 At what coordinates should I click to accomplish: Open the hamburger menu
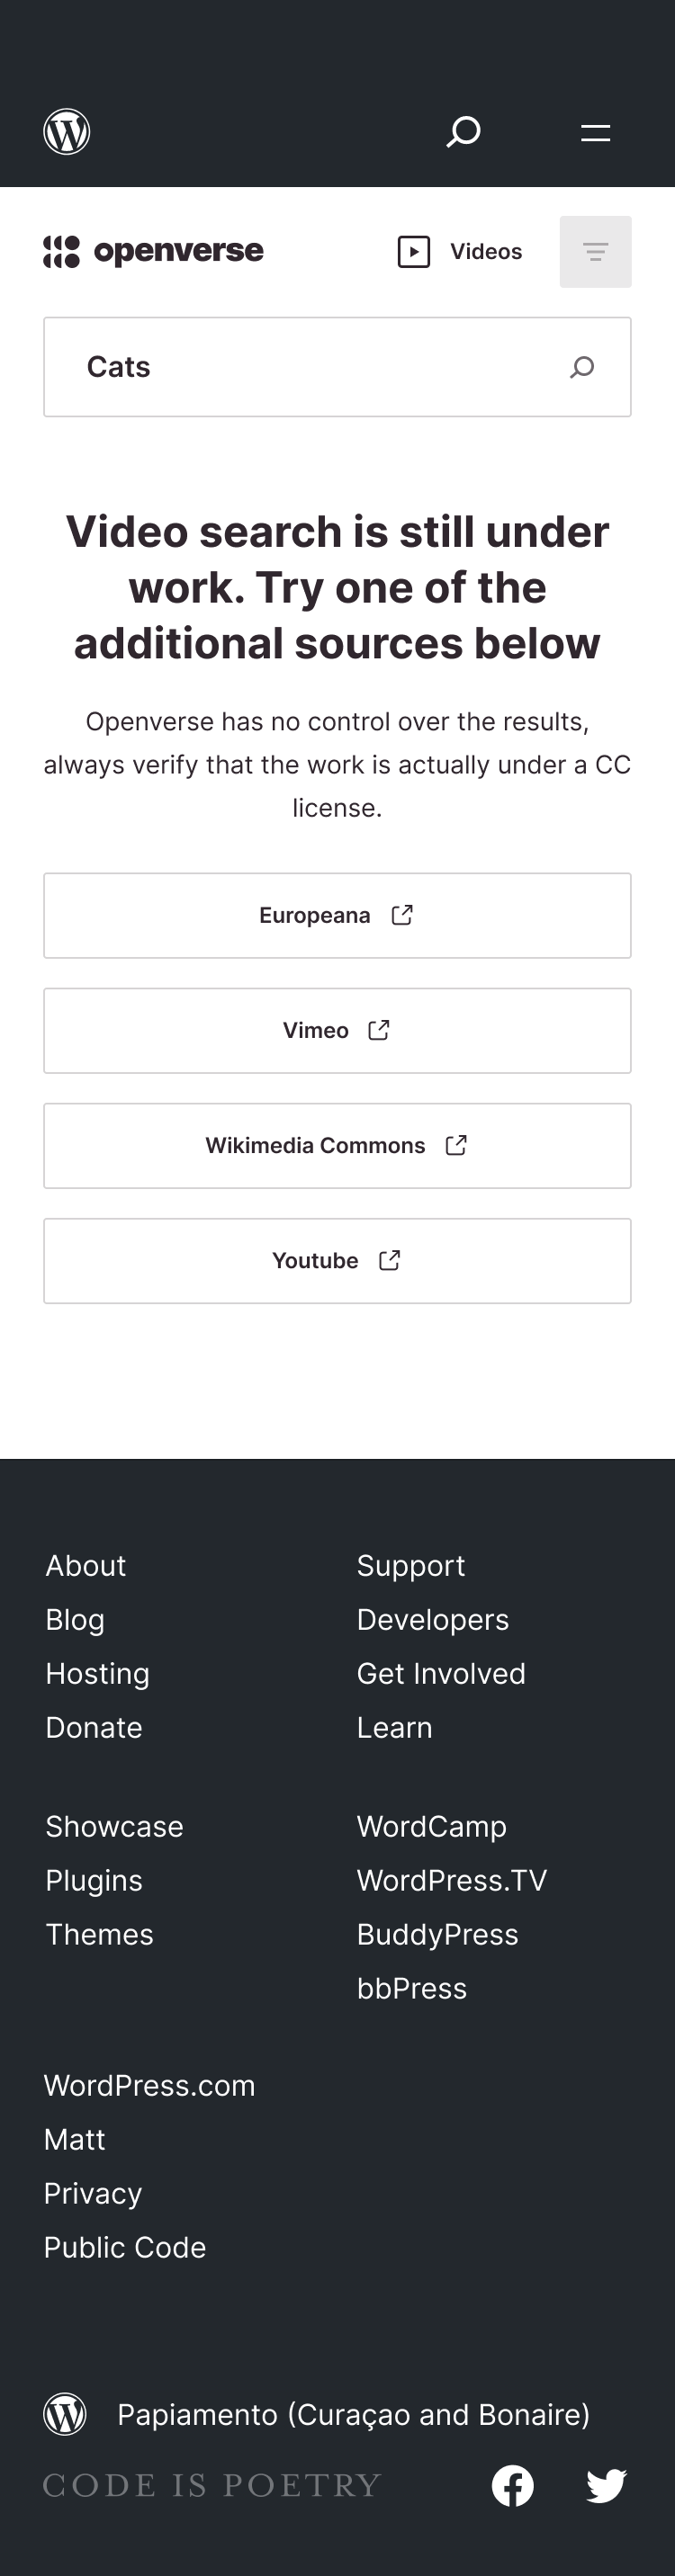(594, 131)
